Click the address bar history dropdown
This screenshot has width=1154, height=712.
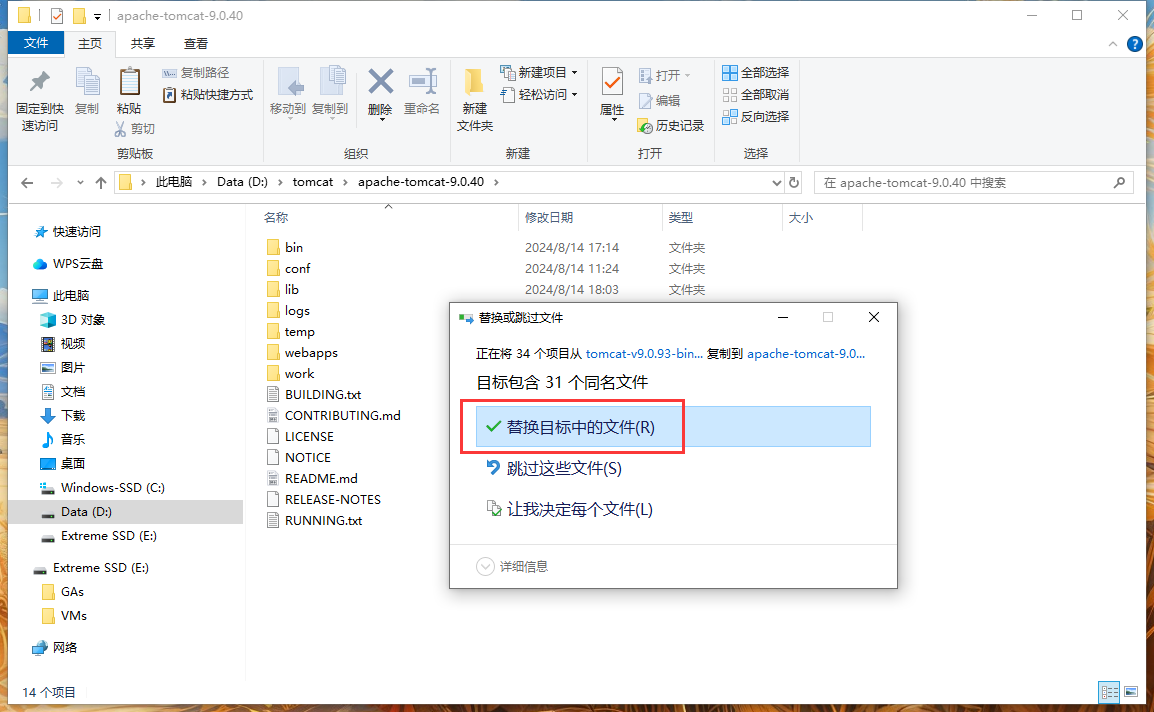point(776,183)
